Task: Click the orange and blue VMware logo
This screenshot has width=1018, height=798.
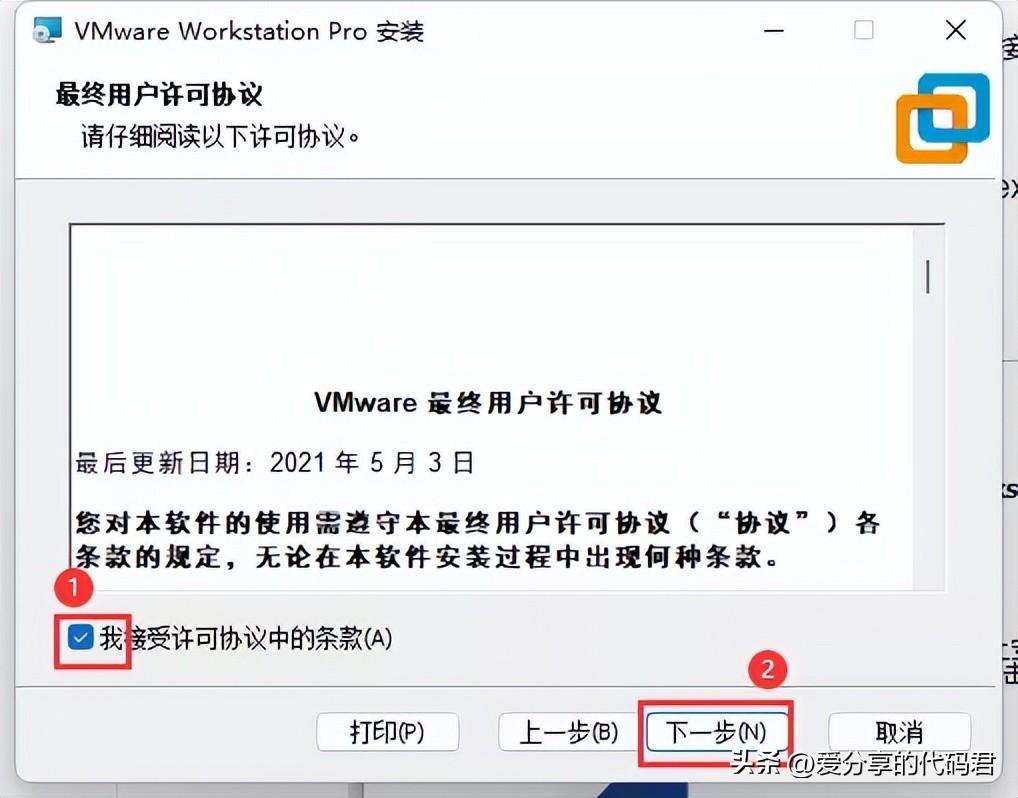Action: pyautogui.click(x=943, y=118)
